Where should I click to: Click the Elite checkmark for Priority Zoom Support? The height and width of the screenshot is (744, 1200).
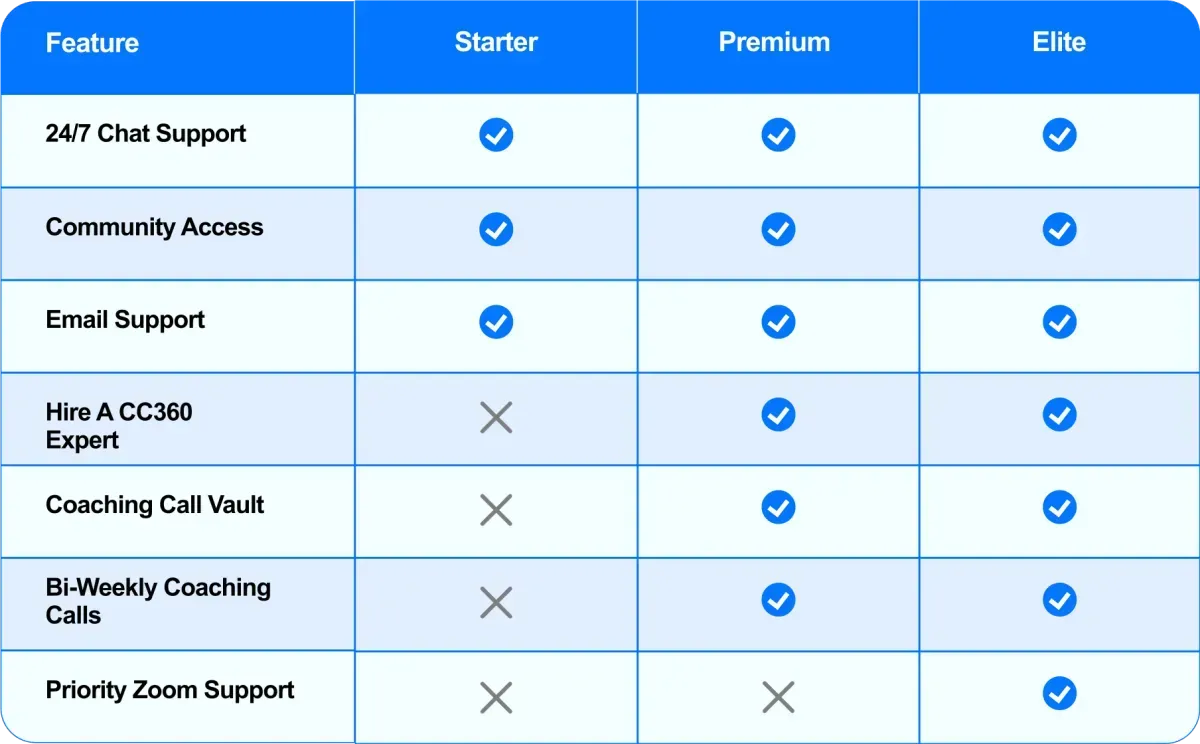click(x=1059, y=693)
